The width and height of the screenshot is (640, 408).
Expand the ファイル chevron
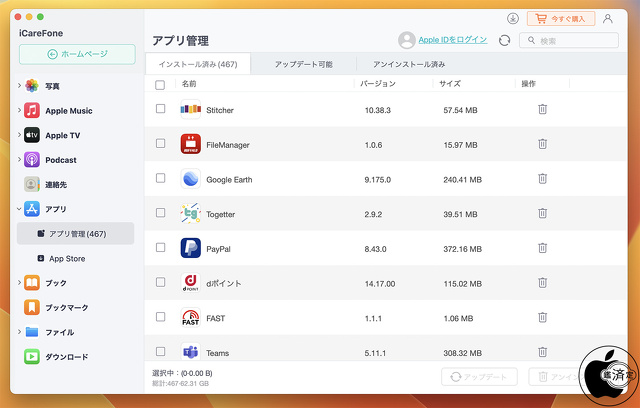(x=19, y=332)
